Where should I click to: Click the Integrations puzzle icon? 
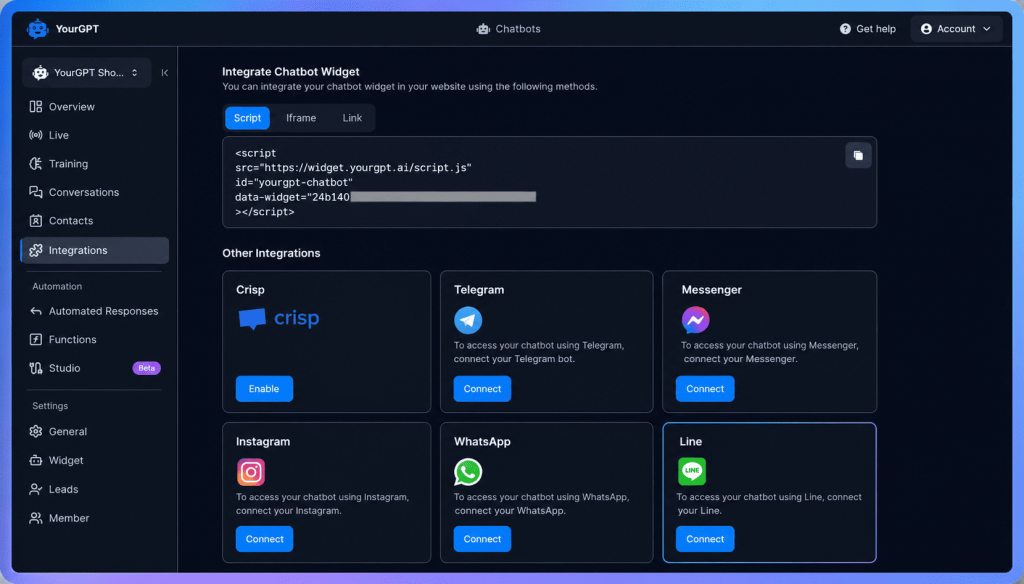point(36,250)
